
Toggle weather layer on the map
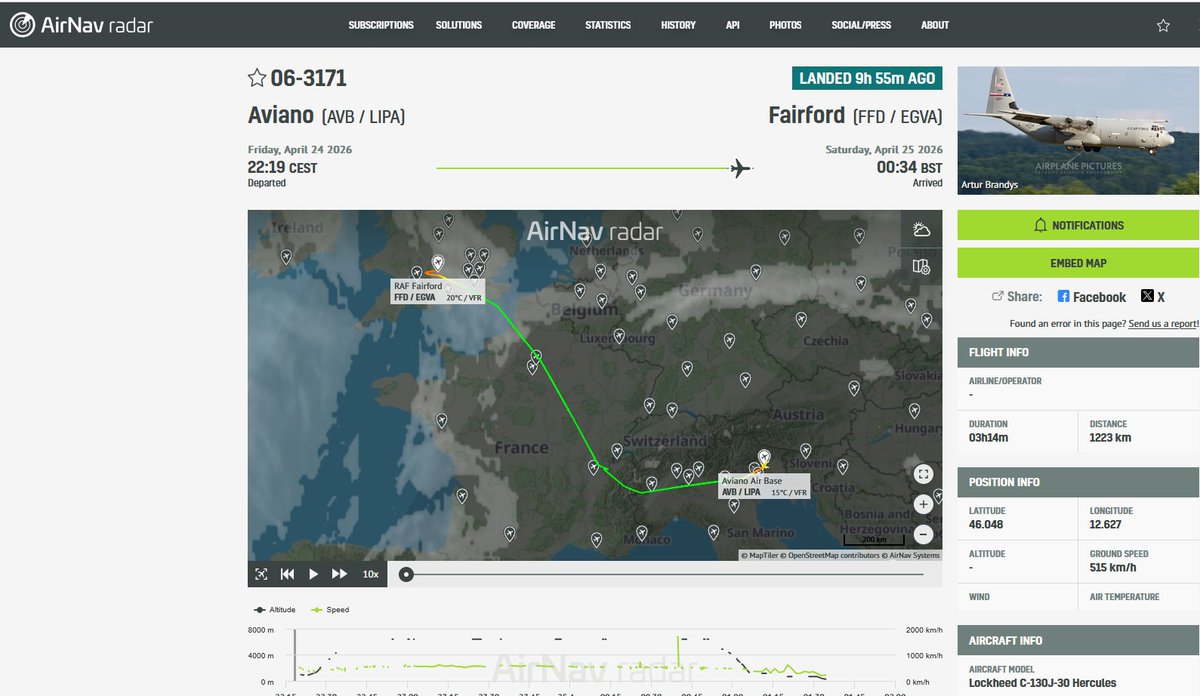(922, 230)
